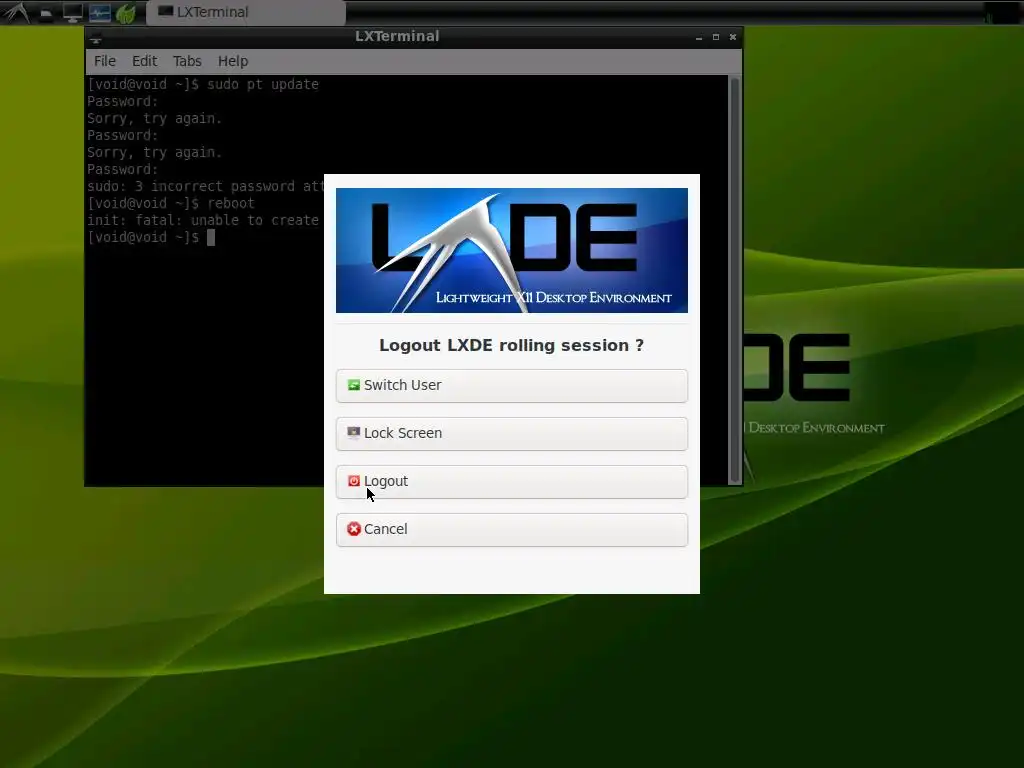This screenshot has width=1024, height=768.
Task: Minimize the LXTerminal window
Action: [x=699, y=37]
